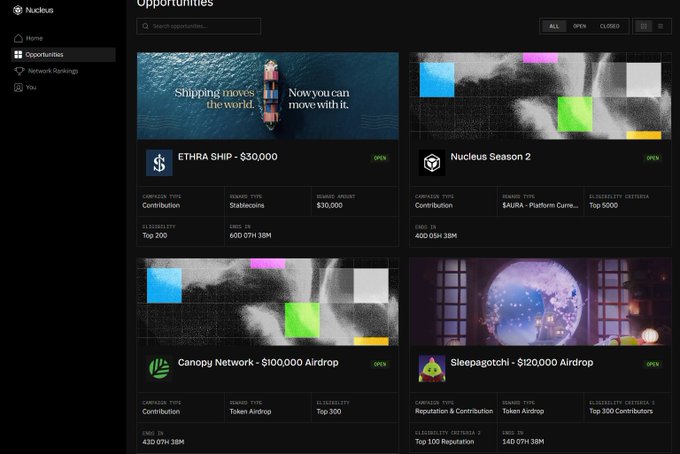Click the Nucleus logo icon
680x454 pixels.
[x=17, y=10]
